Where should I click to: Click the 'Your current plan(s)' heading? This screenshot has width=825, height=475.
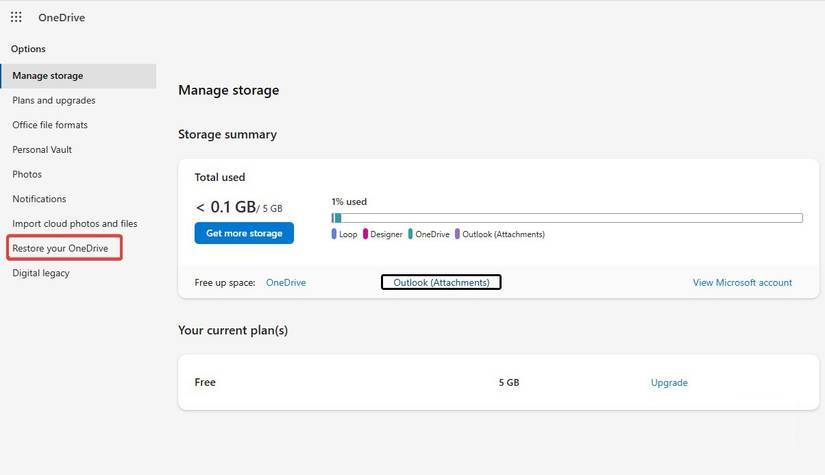click(233, 330)
